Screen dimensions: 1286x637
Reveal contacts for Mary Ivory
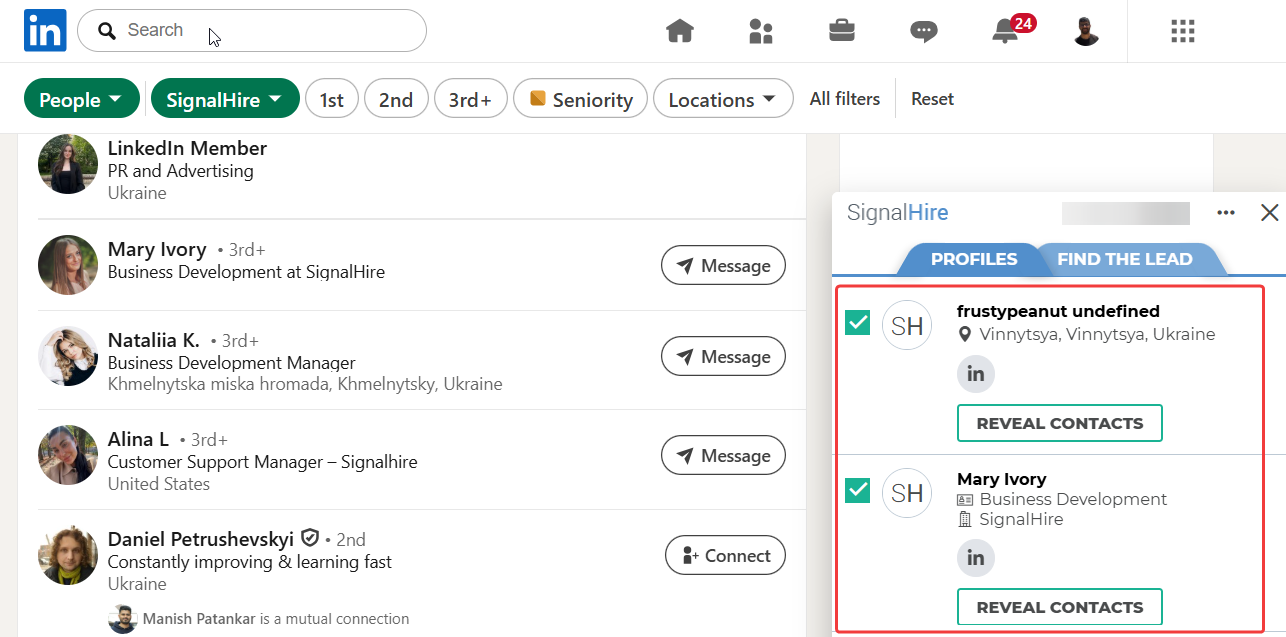pyautogui.click(x=1059, y=607)
